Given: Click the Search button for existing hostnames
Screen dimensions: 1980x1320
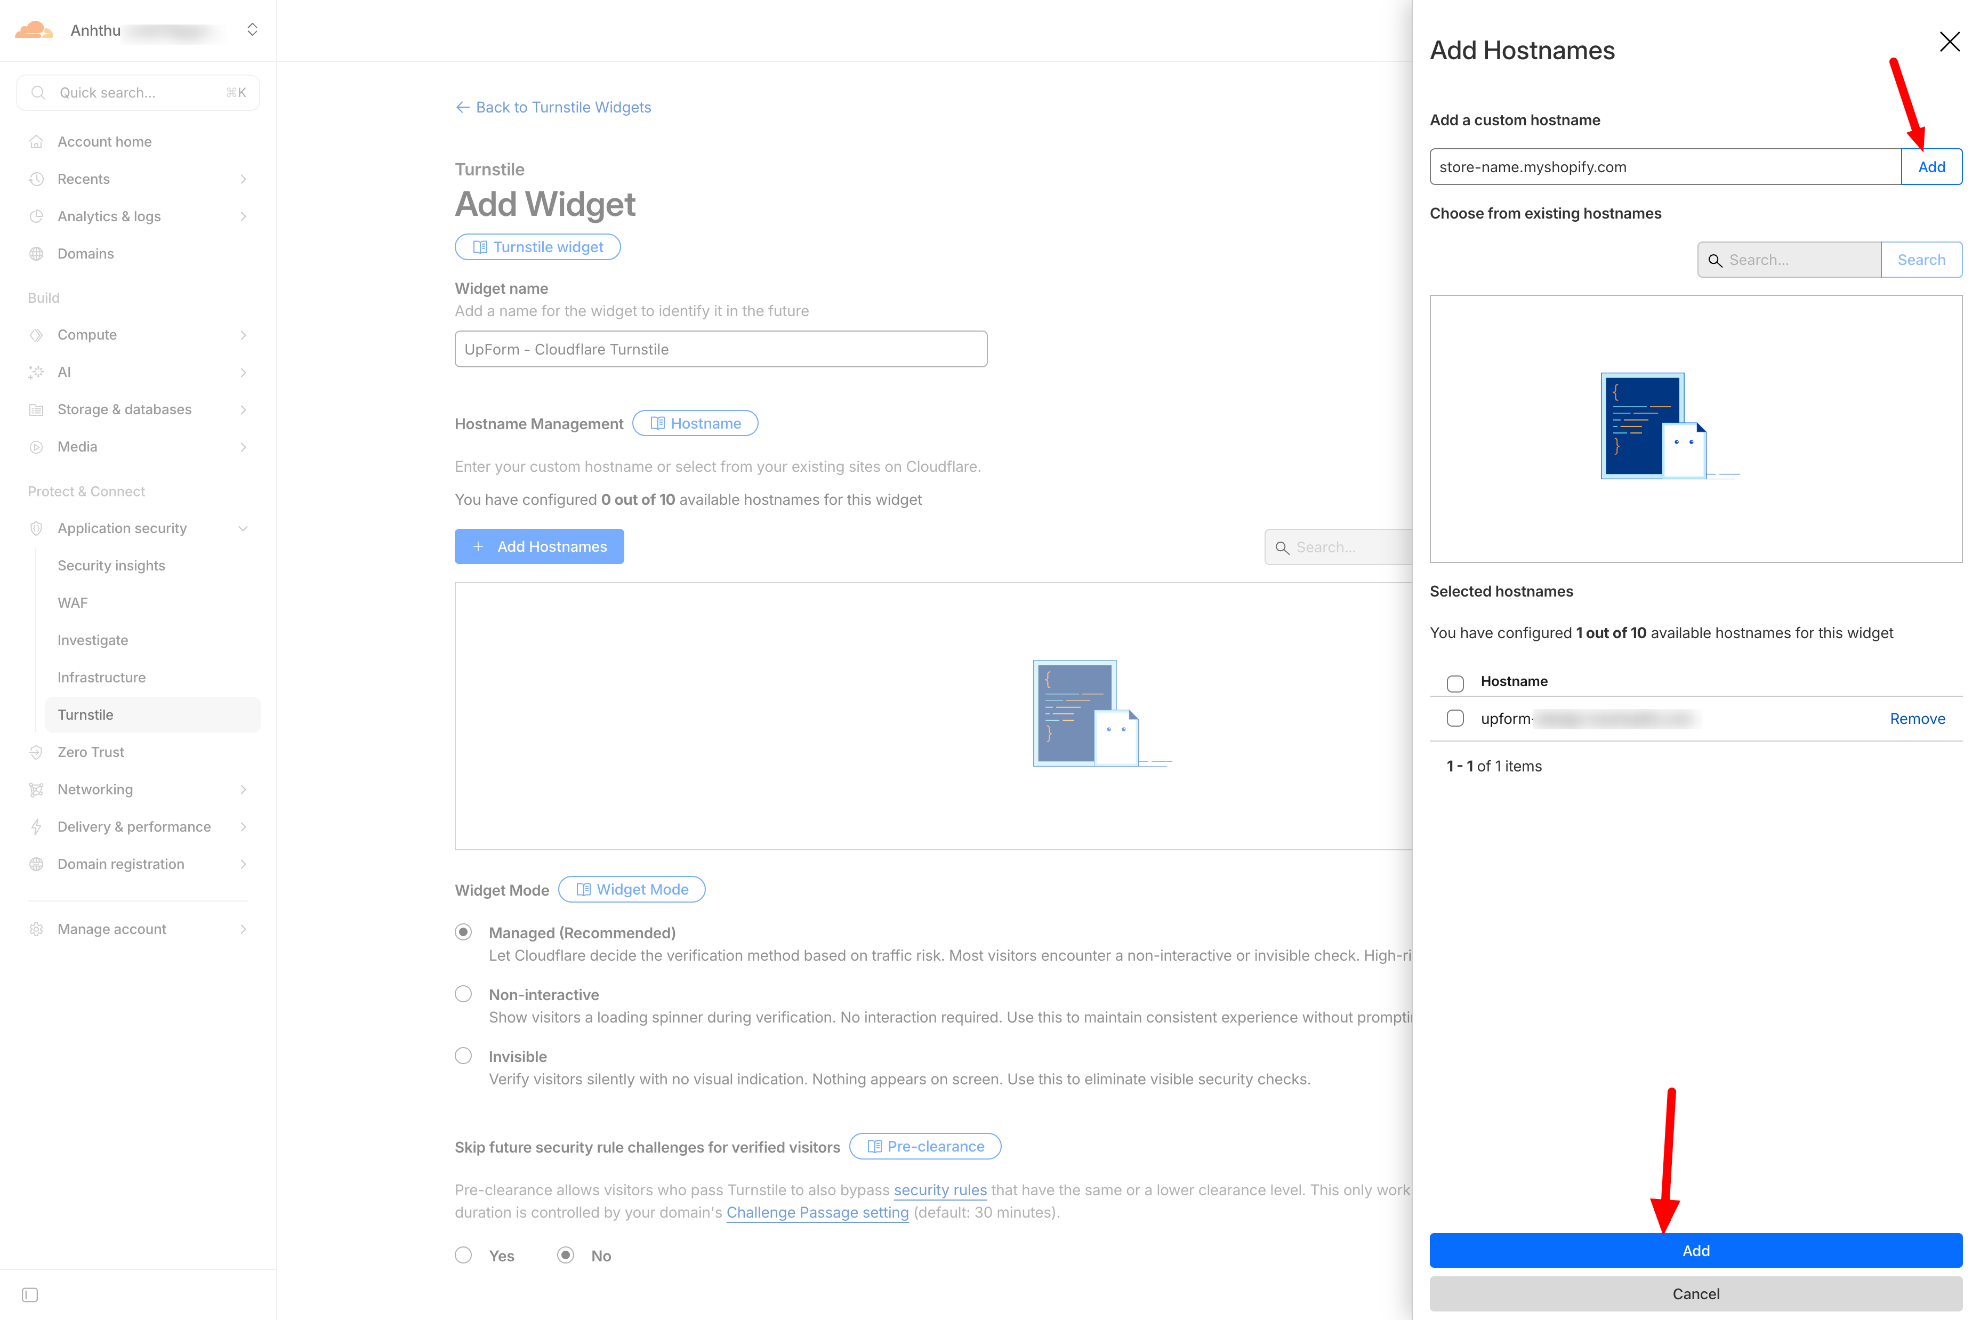Looking at the screenshot, I should [1921, 260].
